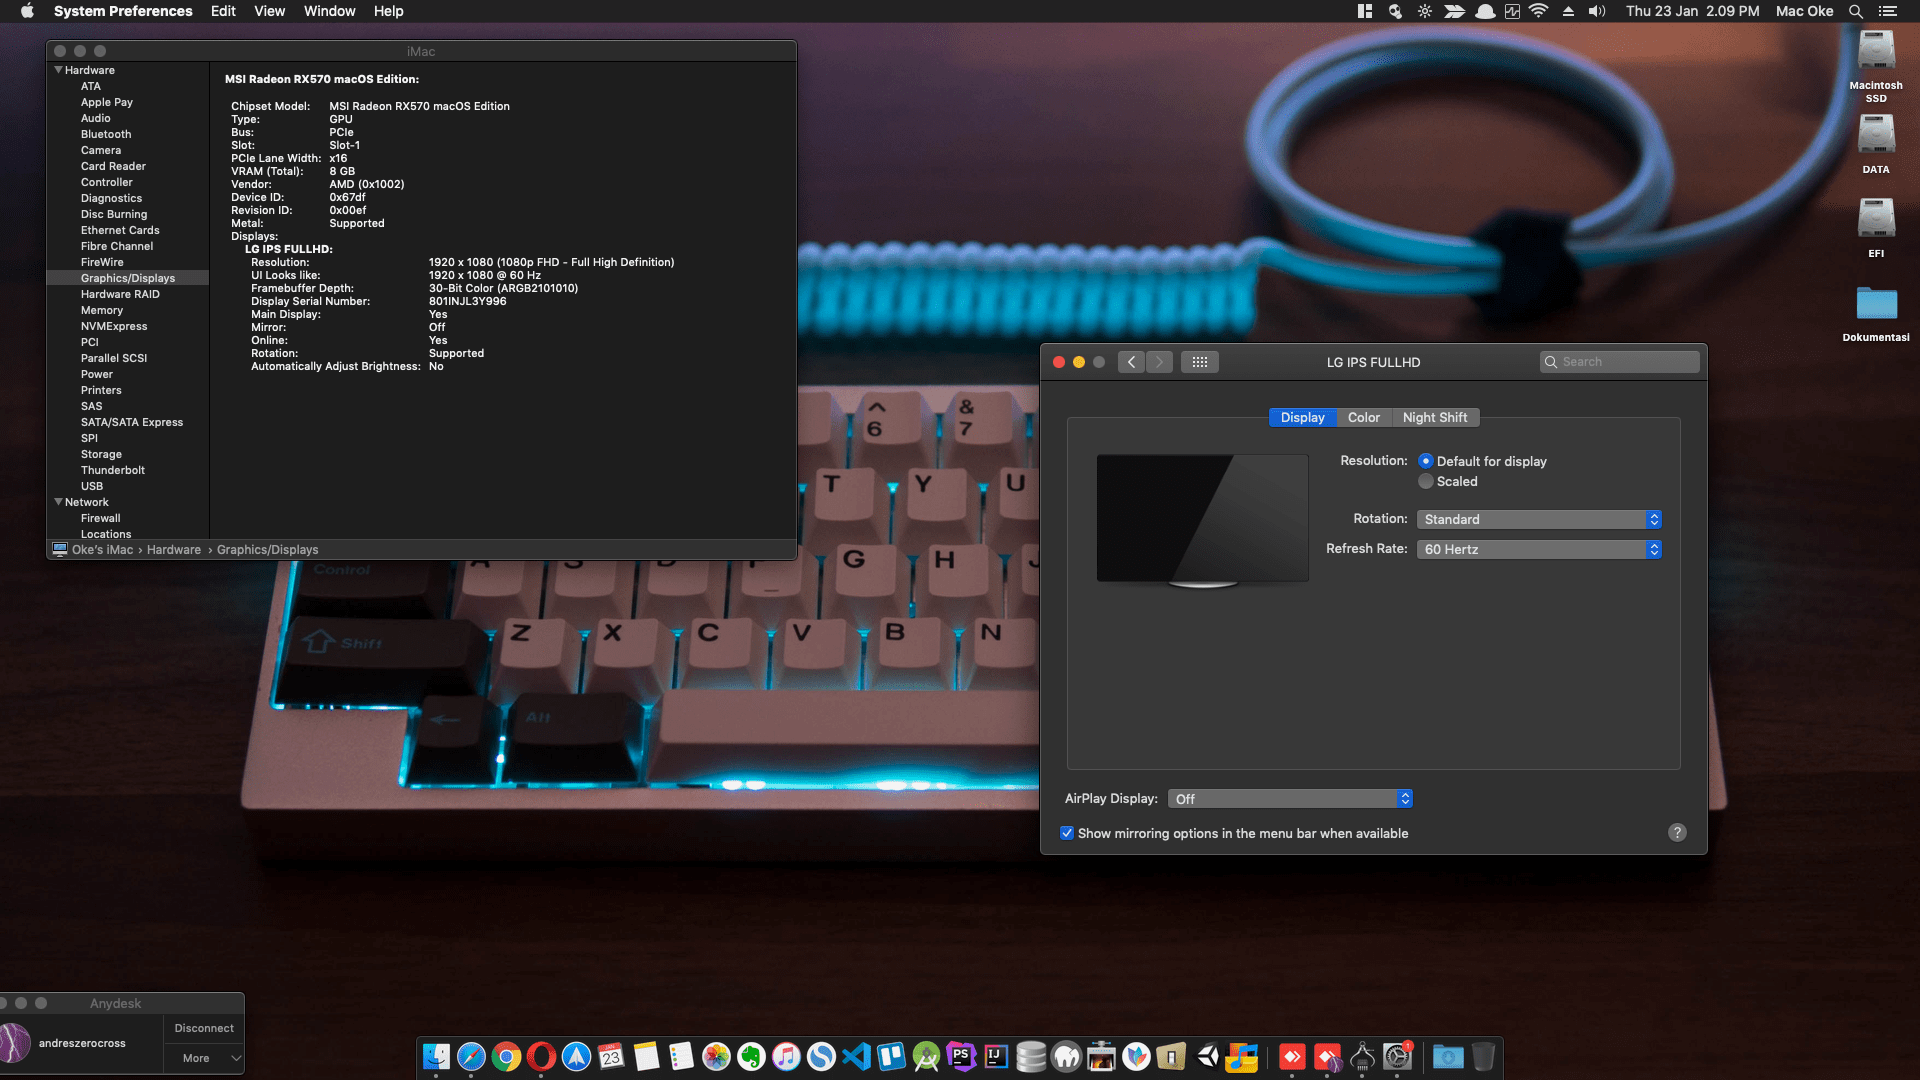
Task: Switch to the Night Shift tab
Action: coord(1435,417)
